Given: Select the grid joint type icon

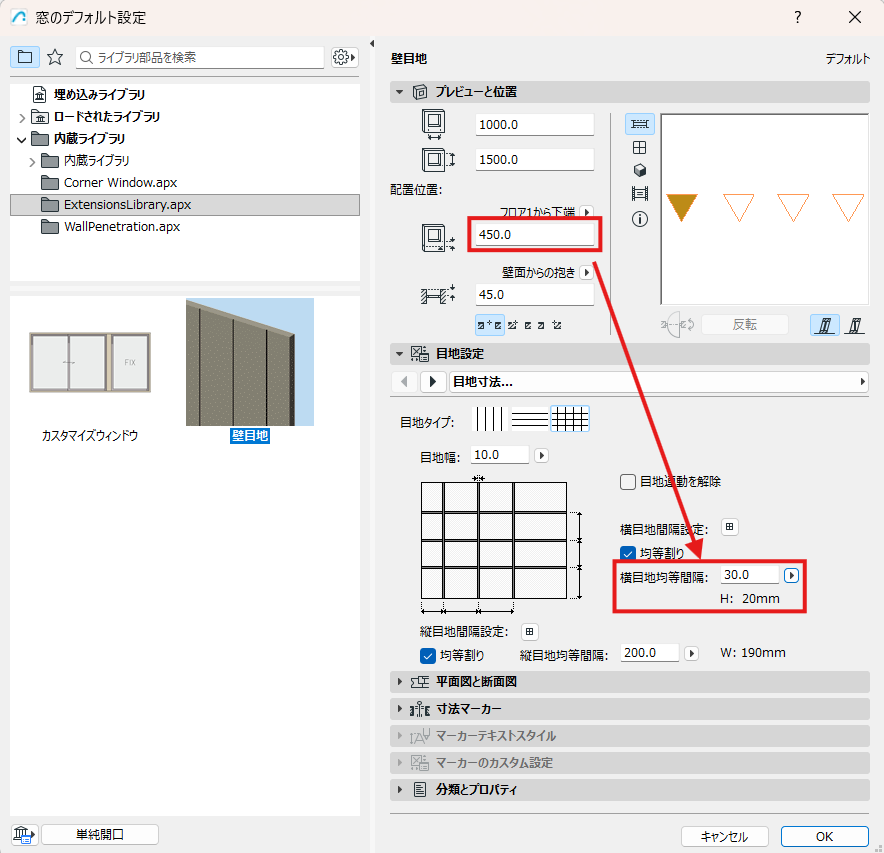Looking at the screenshot, I should [569, 419].
